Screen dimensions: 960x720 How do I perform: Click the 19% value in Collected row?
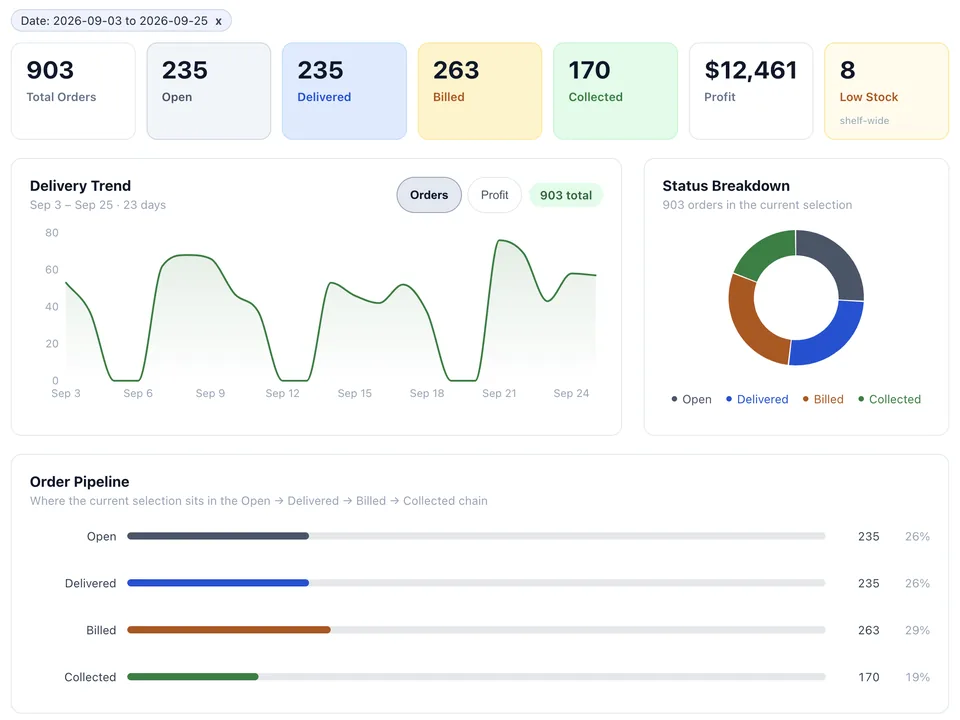pyautogui.click(x=917, y=677)
